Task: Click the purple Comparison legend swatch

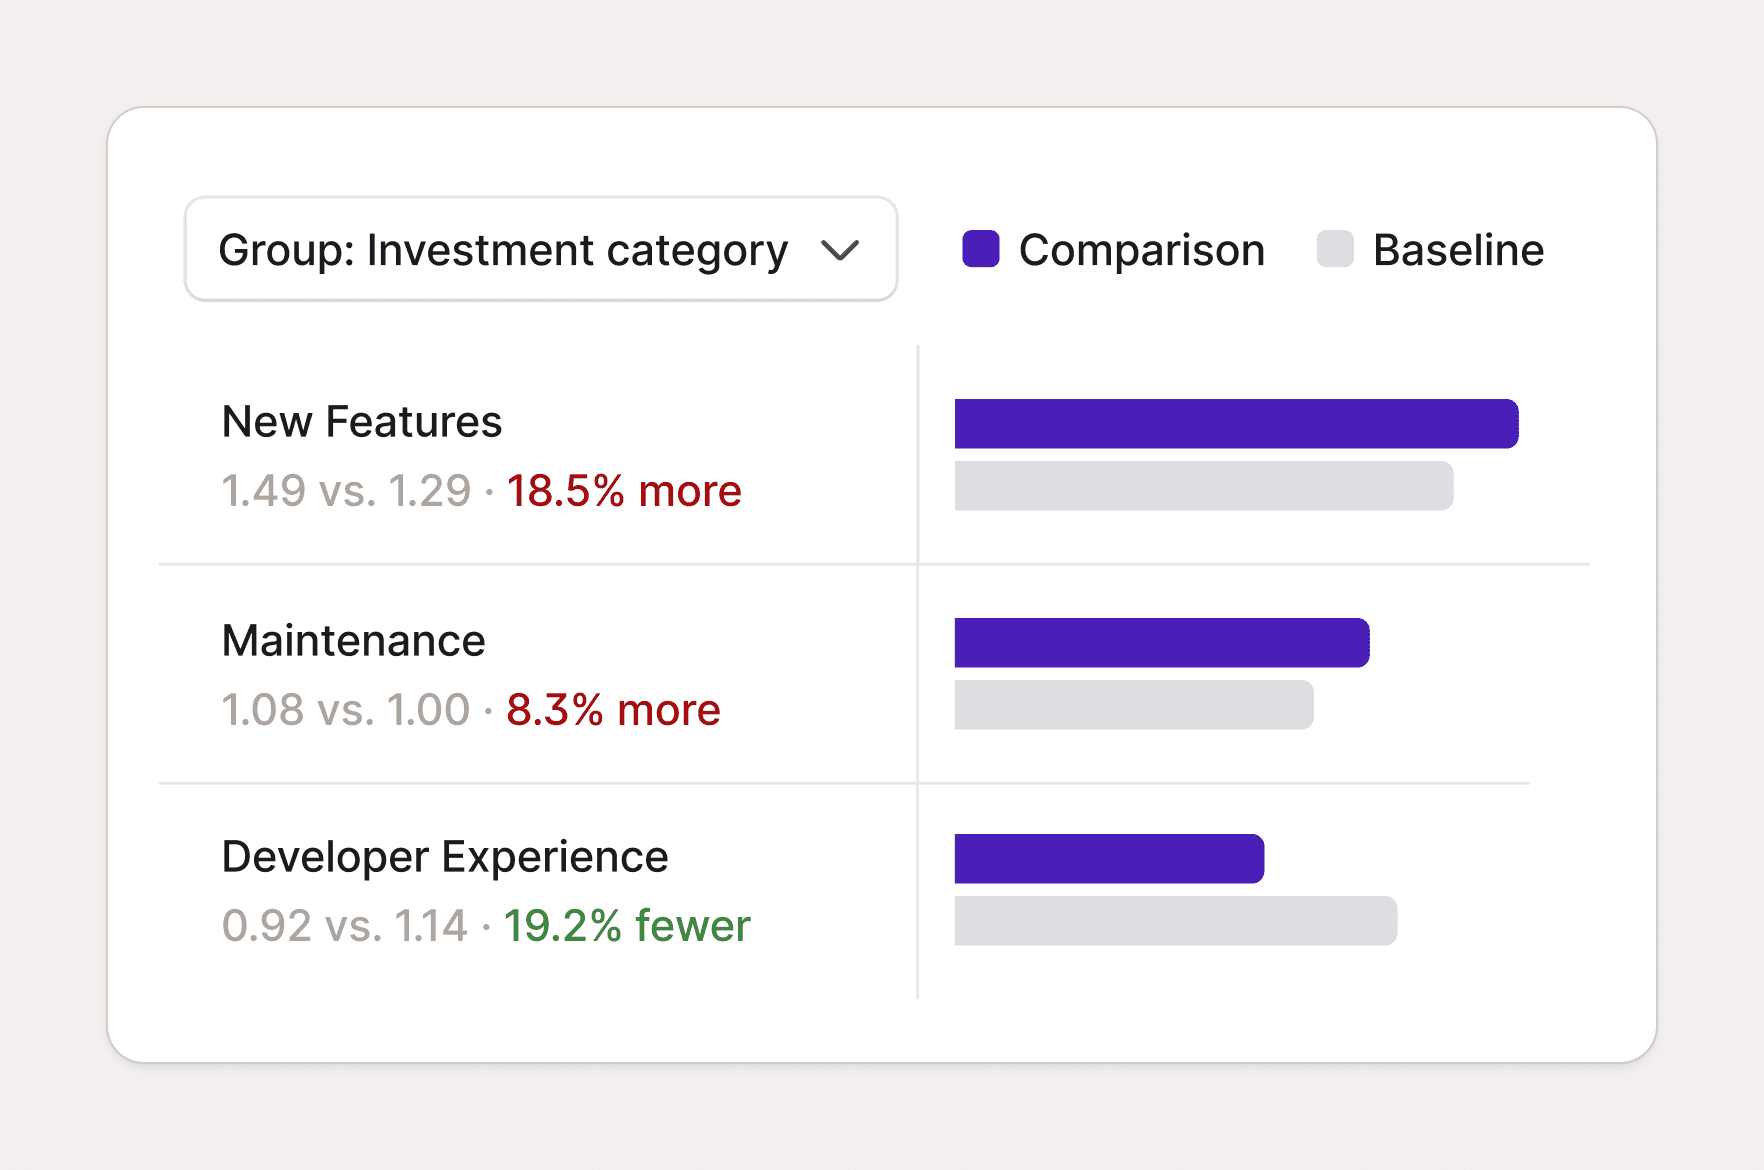Action: [980, 249]
